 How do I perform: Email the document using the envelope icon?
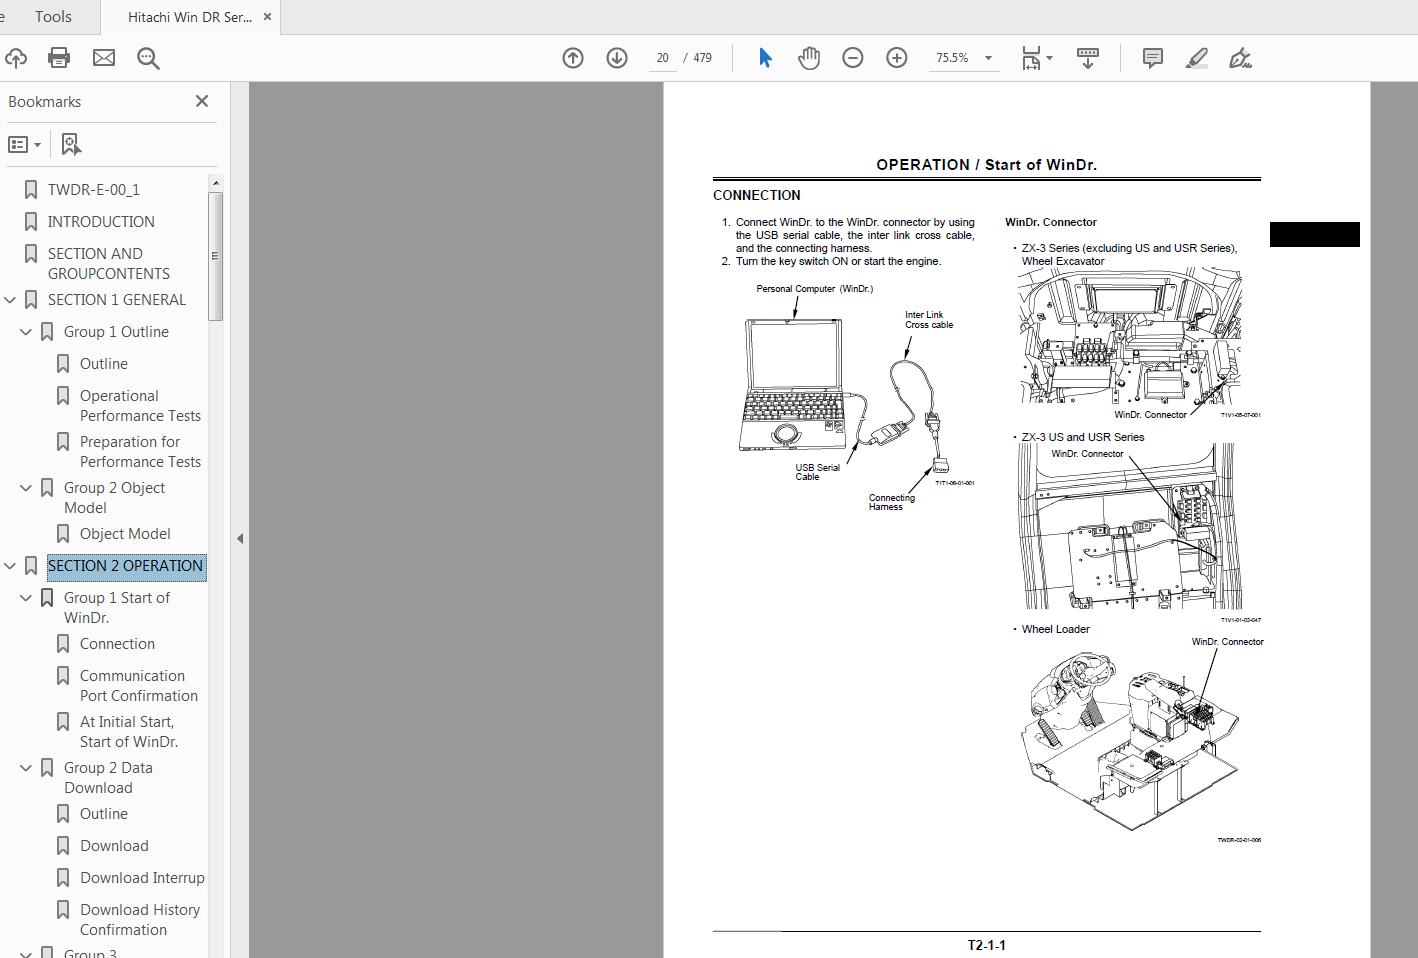click(104, 57)
